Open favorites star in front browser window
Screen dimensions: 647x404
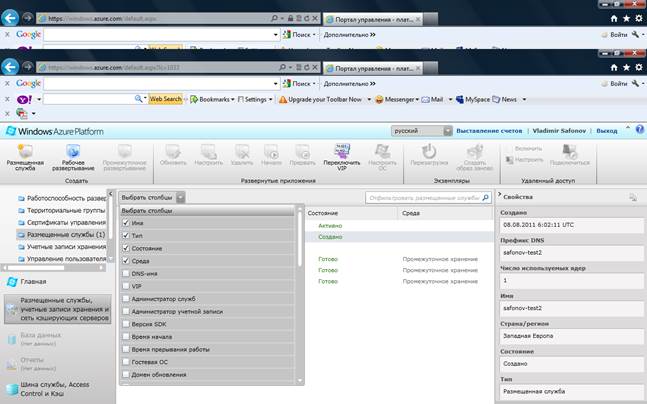click(x=626, y=67)
